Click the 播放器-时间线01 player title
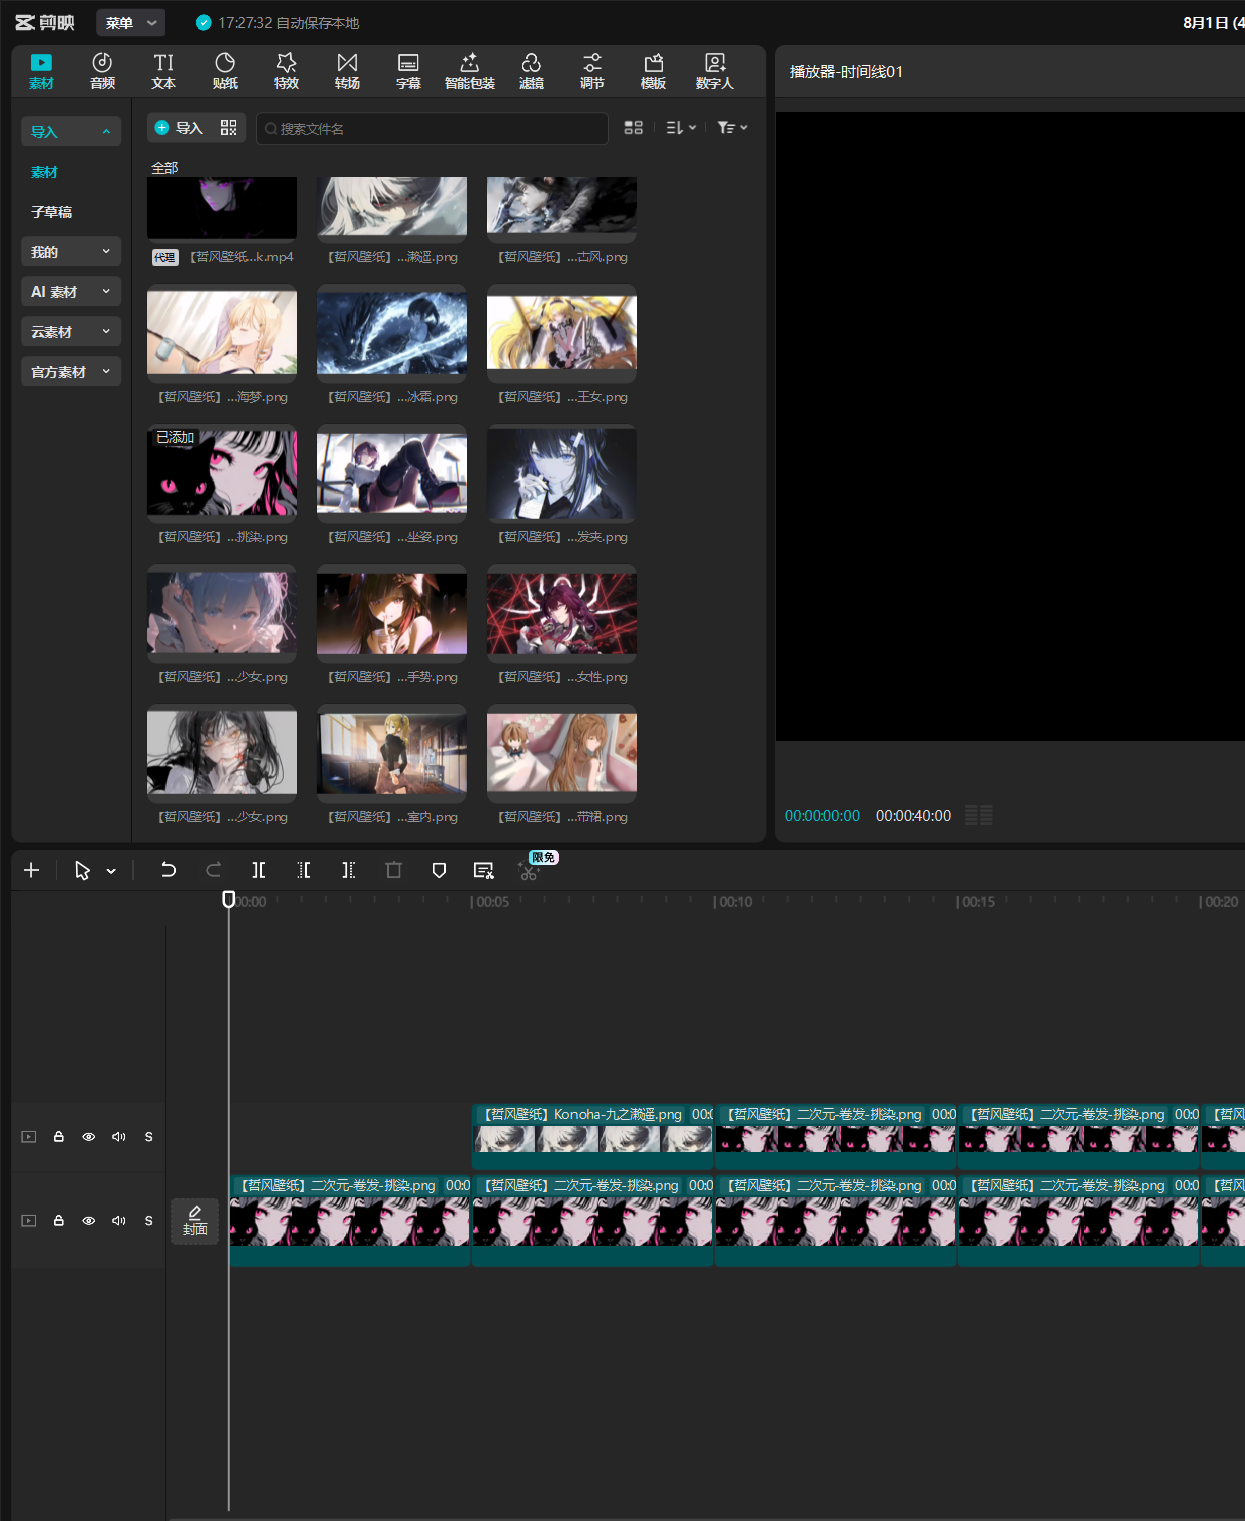 coord(846,71)
